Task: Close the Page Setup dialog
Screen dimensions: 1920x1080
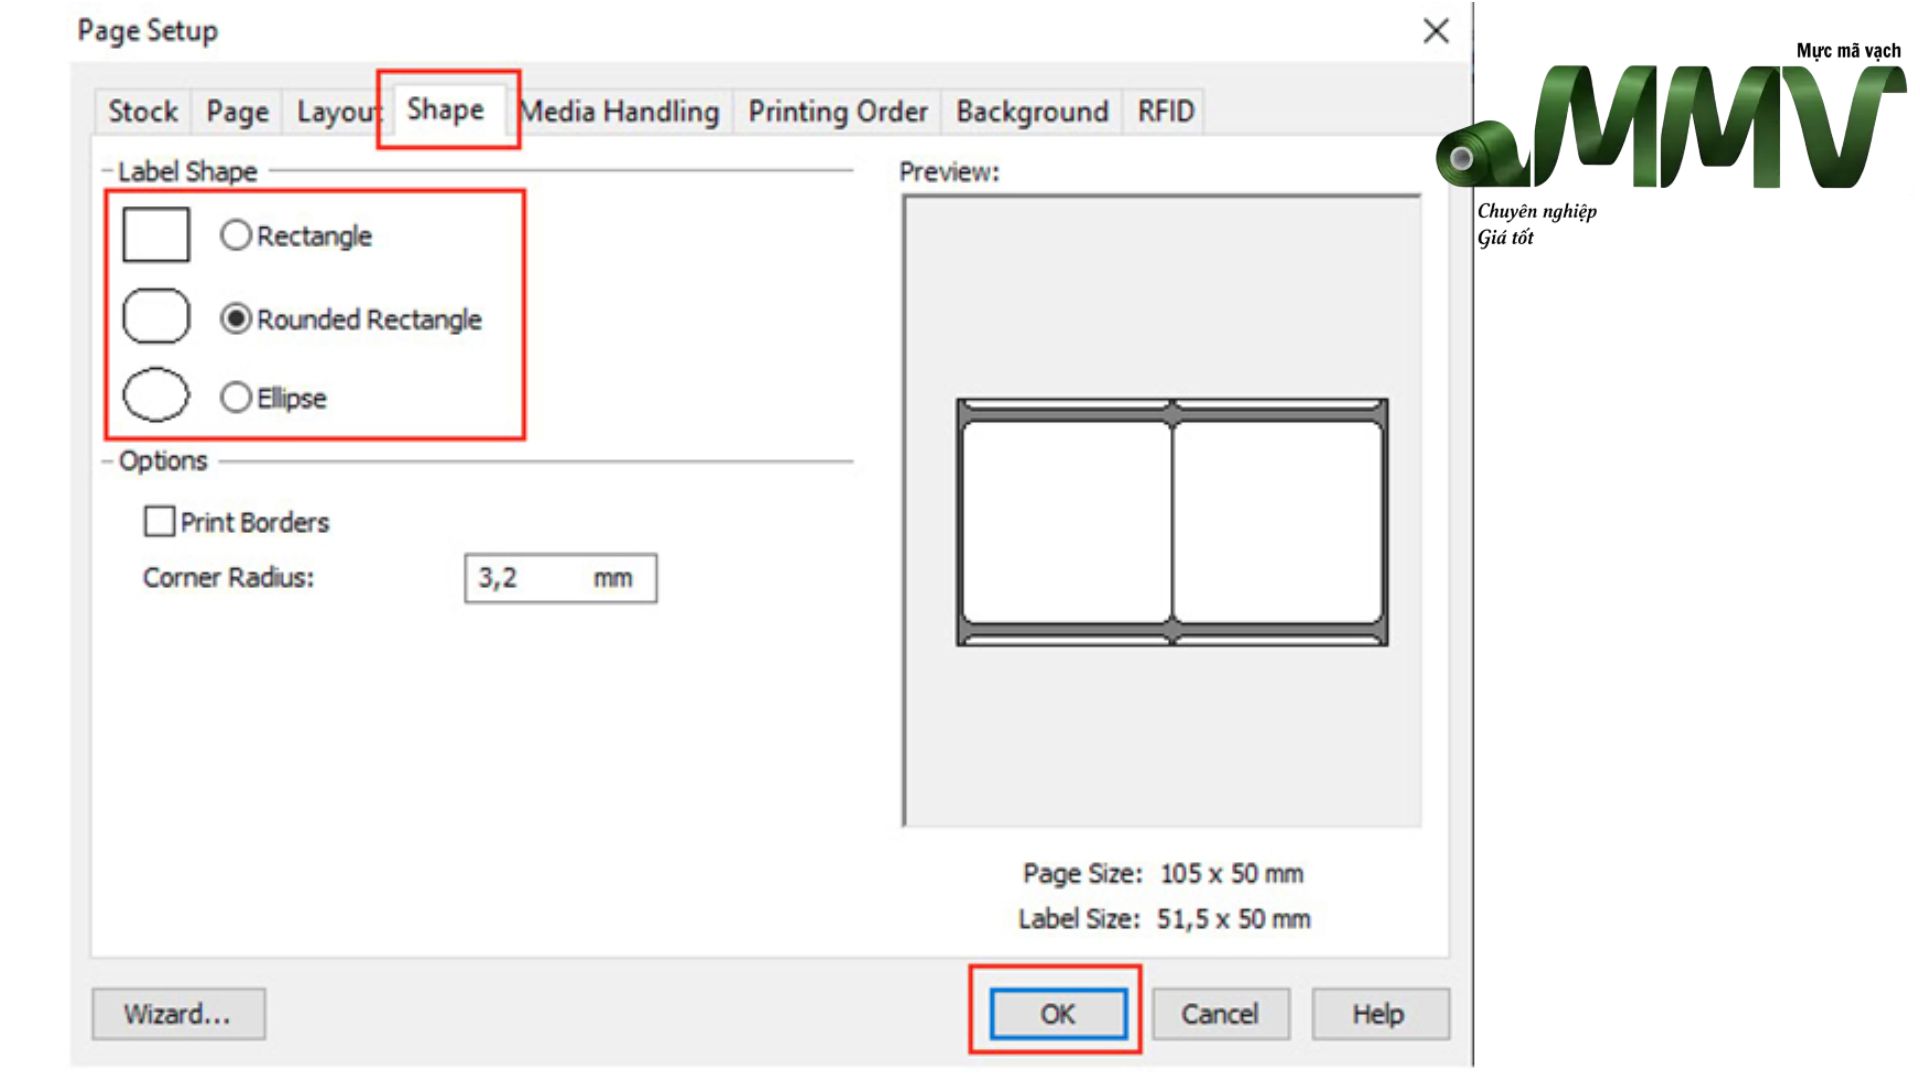Action: coord(1436,31)
